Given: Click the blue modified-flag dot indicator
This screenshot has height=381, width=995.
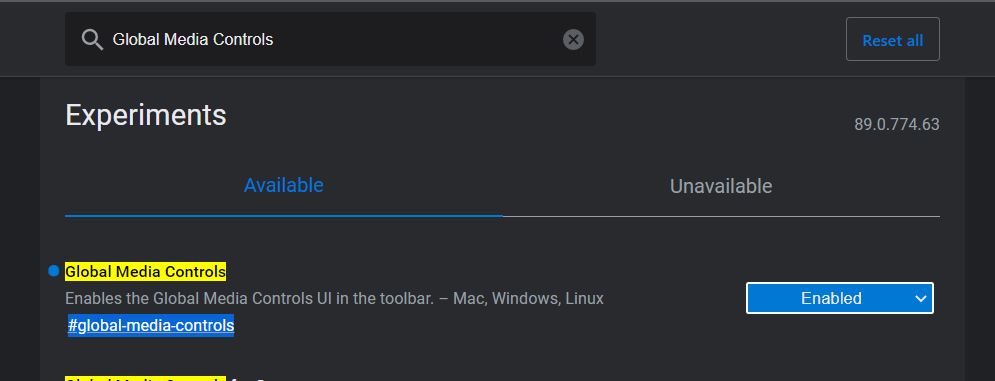Looking at the screenshot, I should (x=53, y=271).
